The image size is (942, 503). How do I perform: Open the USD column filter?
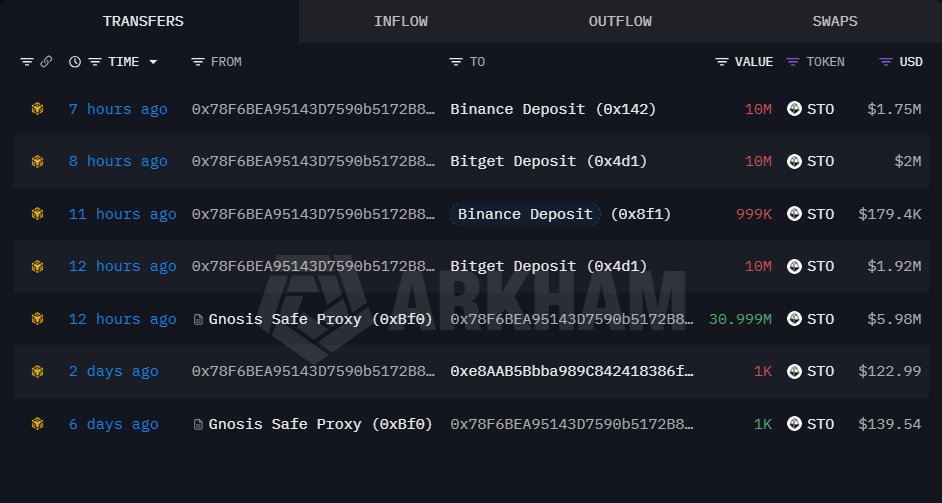click(x=885, y=62)
